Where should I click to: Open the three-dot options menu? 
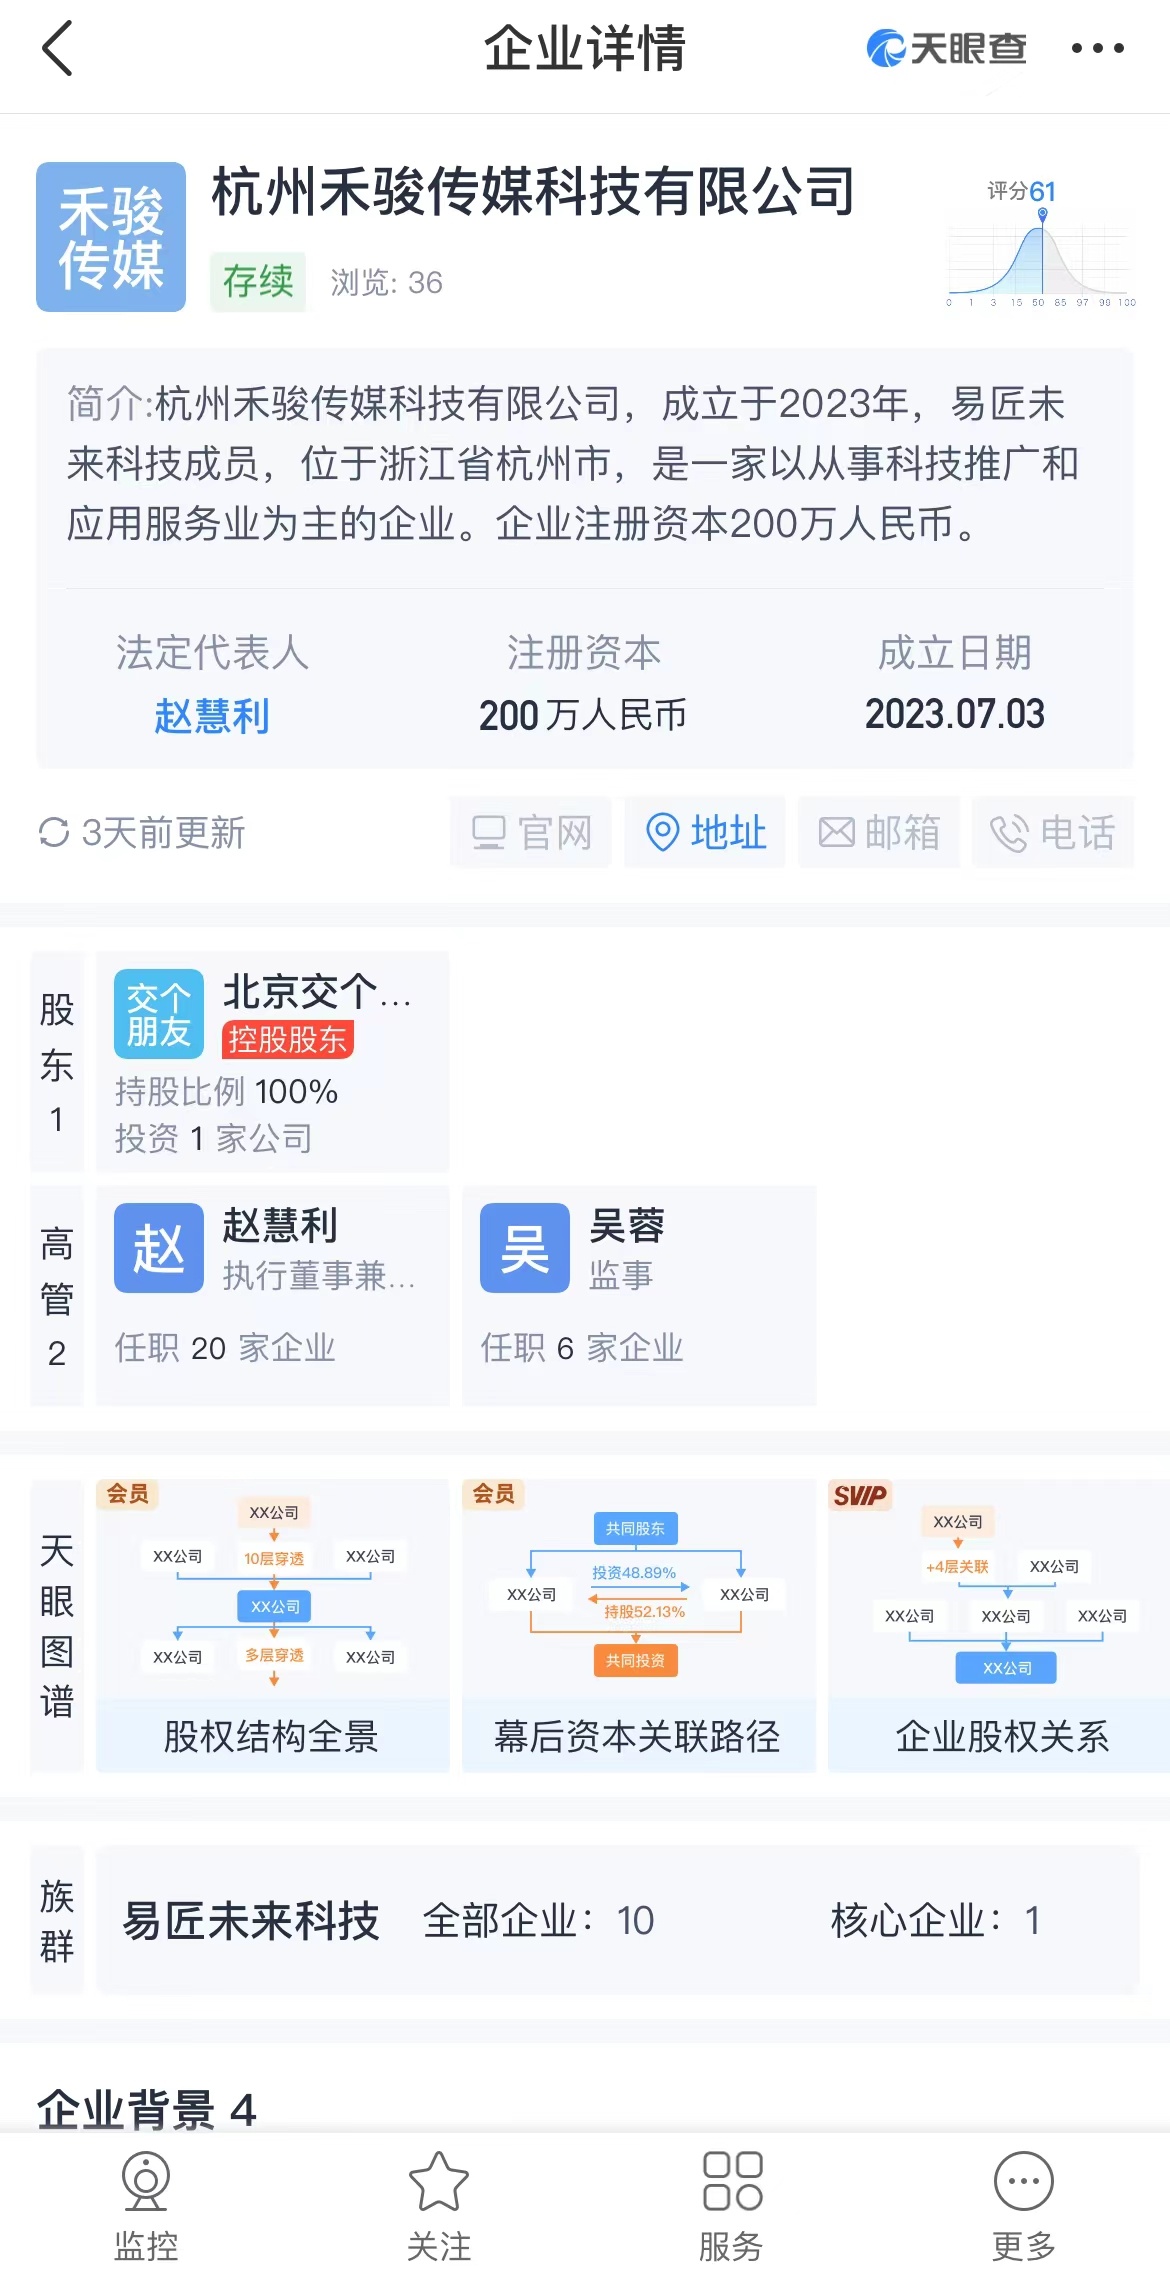pos(1097,48)
